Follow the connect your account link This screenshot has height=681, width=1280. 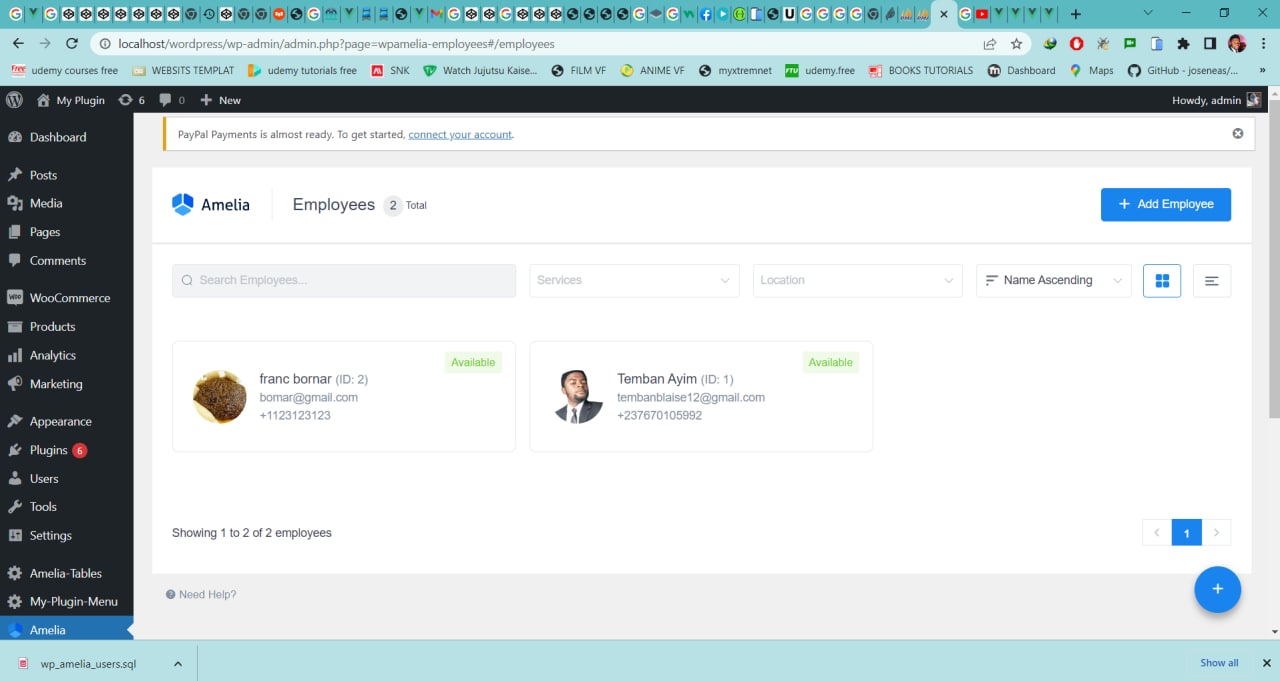tap(460, 134)
